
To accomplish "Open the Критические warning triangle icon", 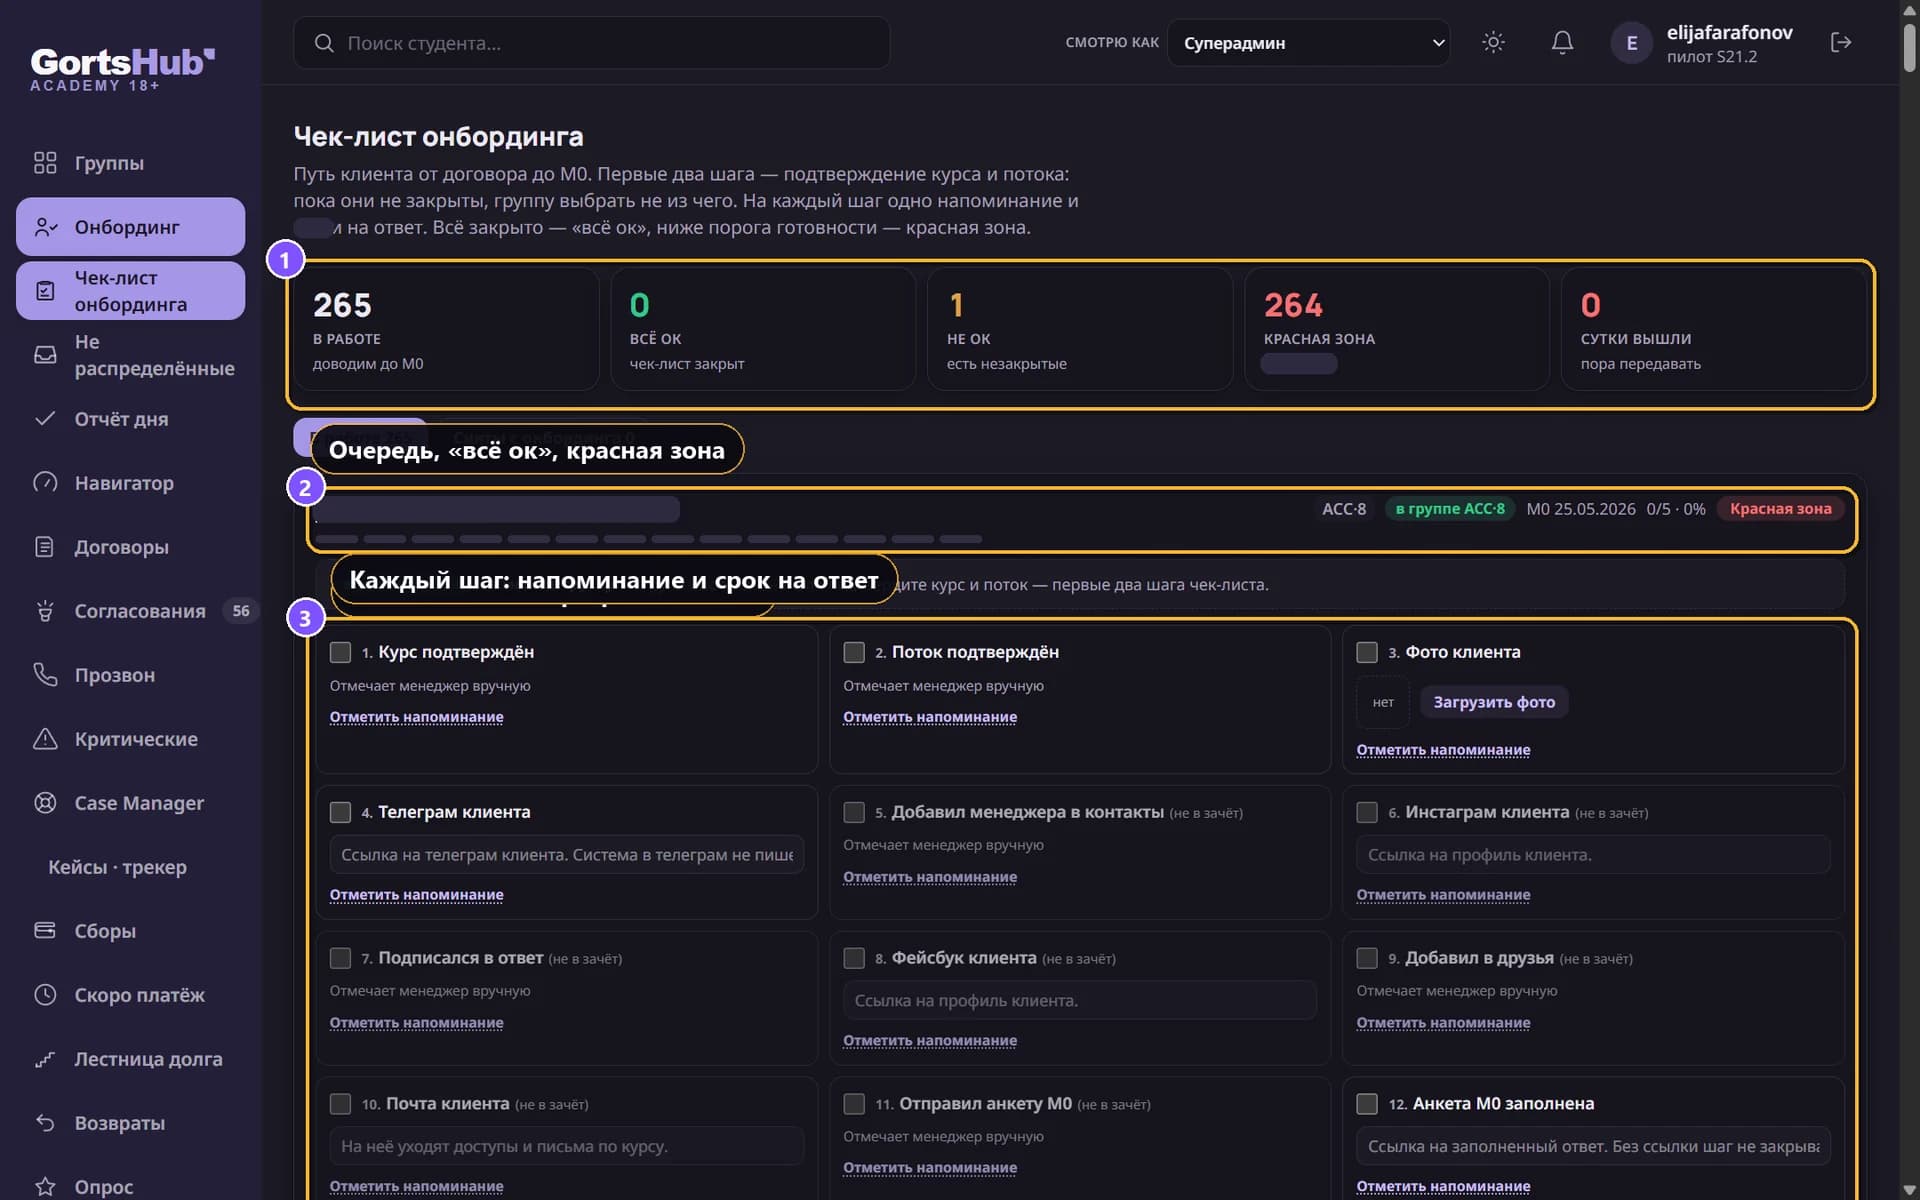I will point(45,739).
